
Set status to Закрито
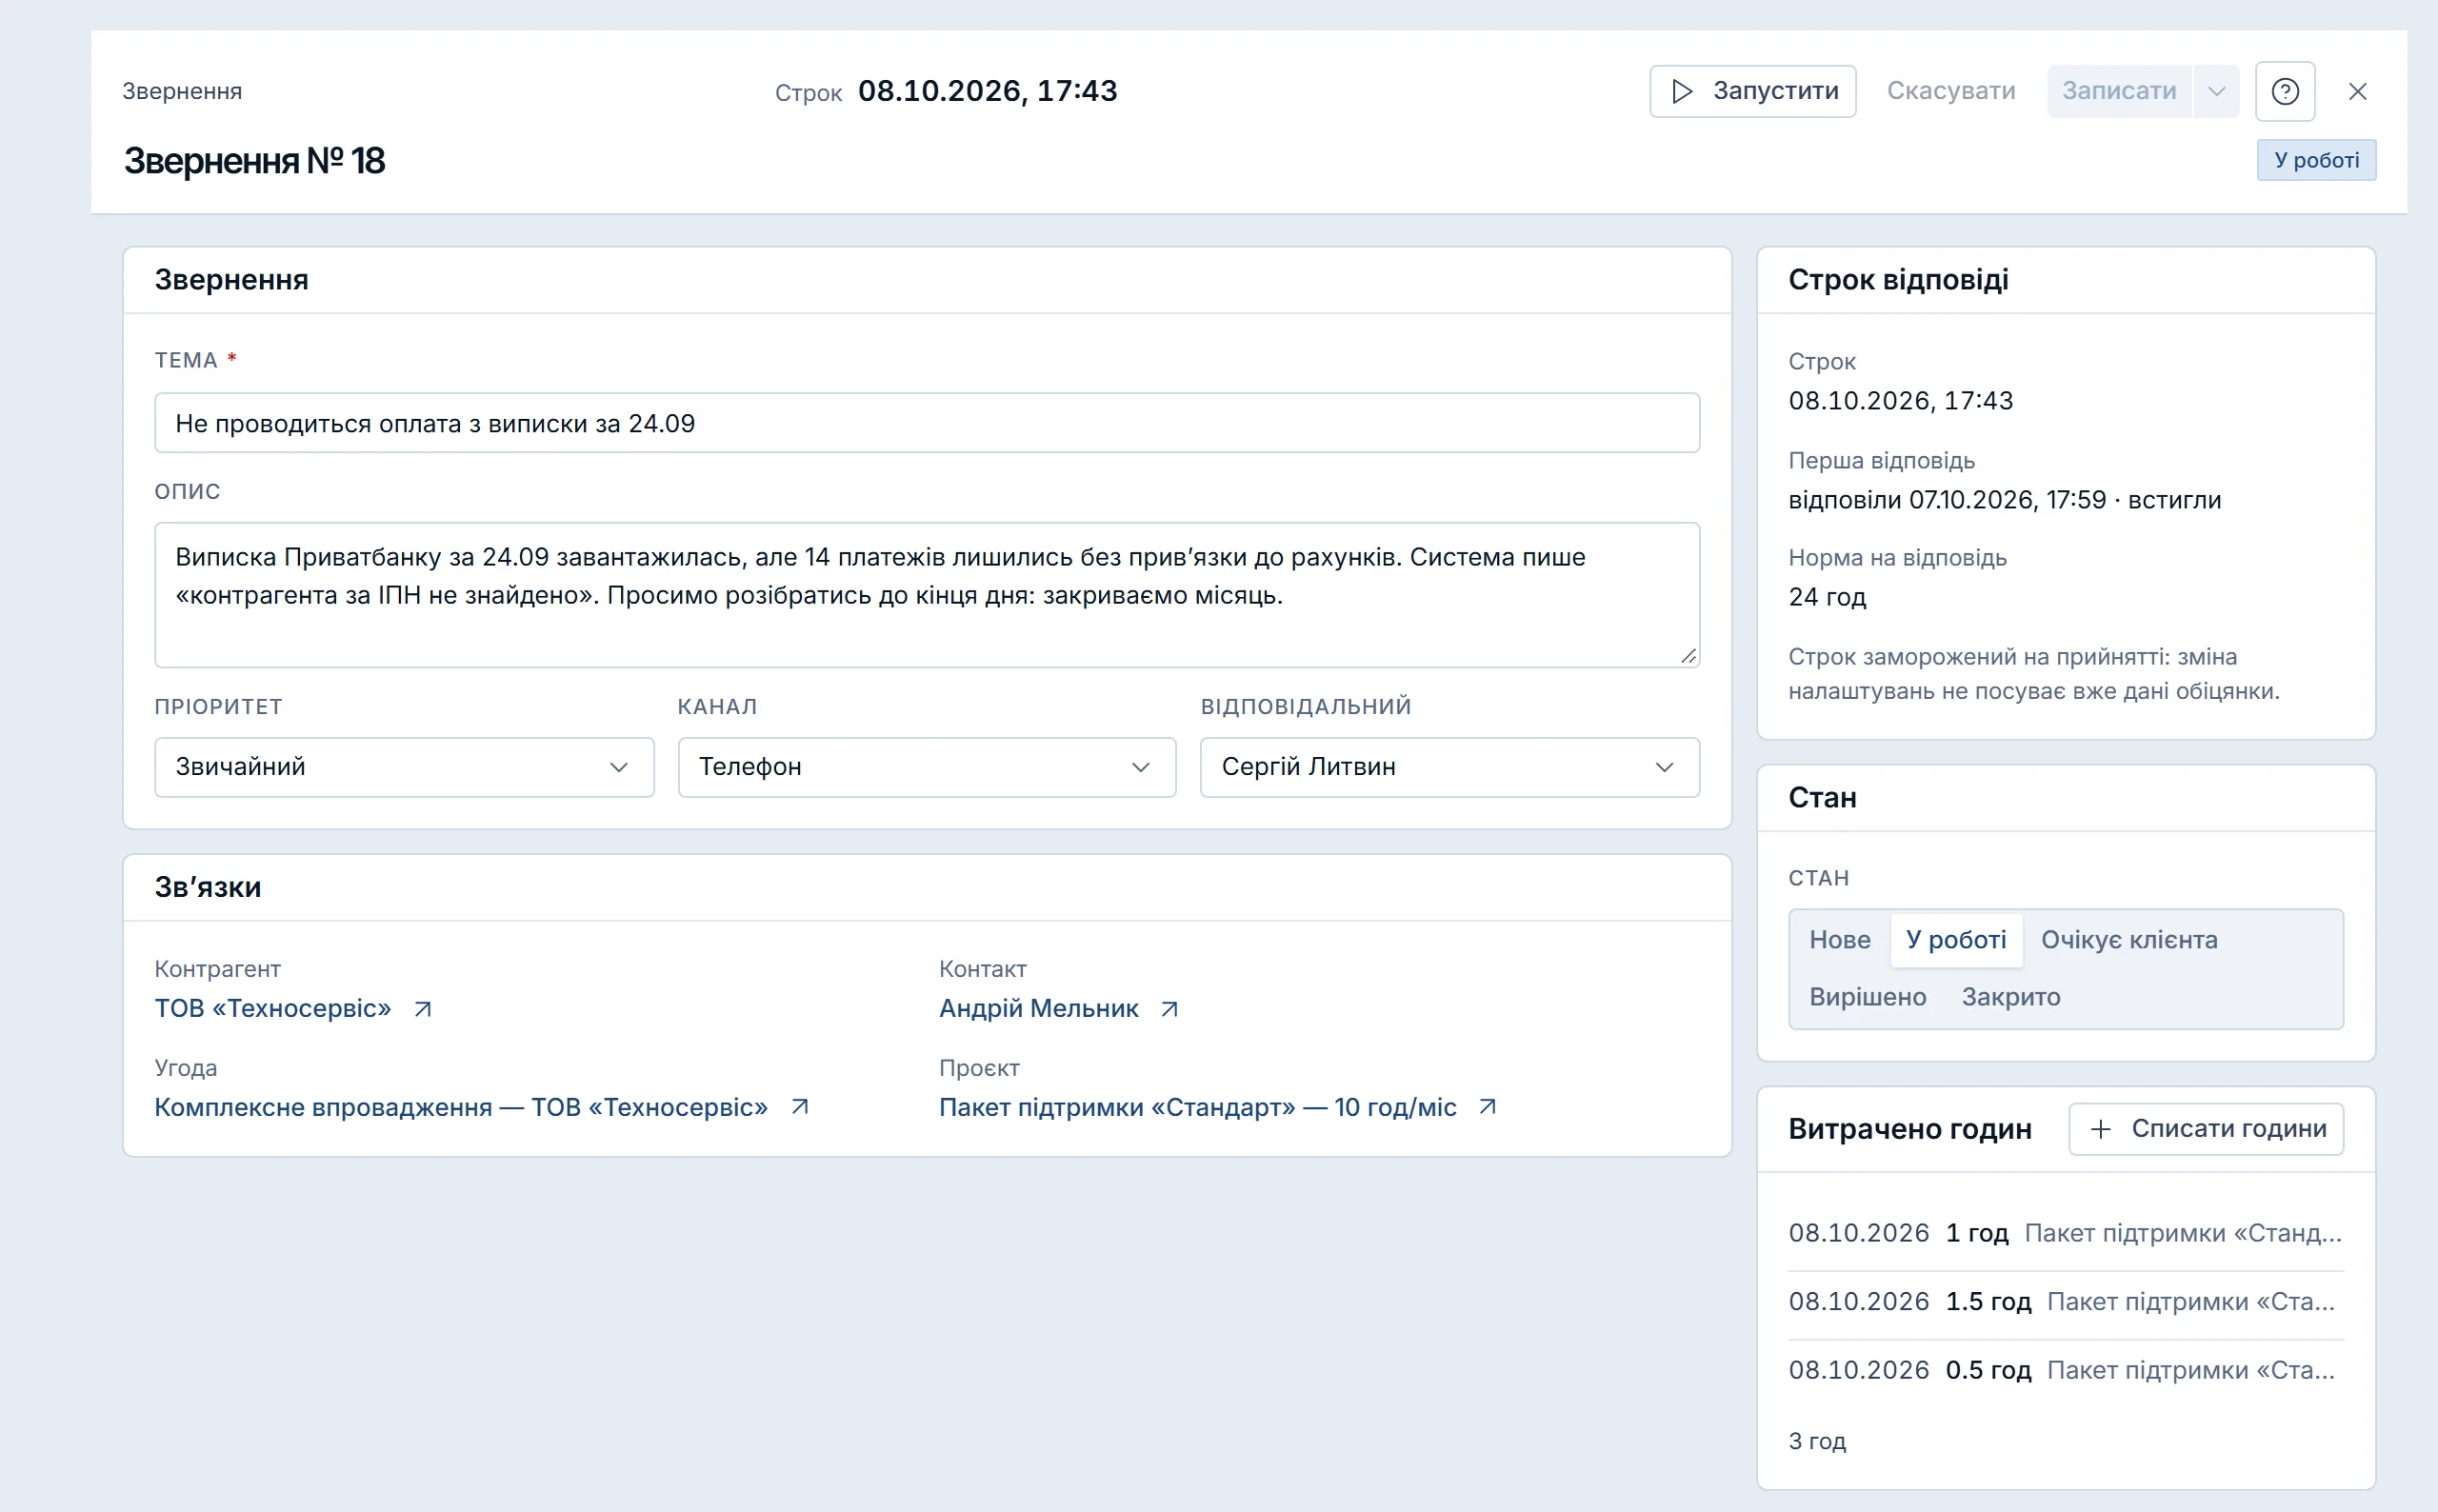(2010, 997)
